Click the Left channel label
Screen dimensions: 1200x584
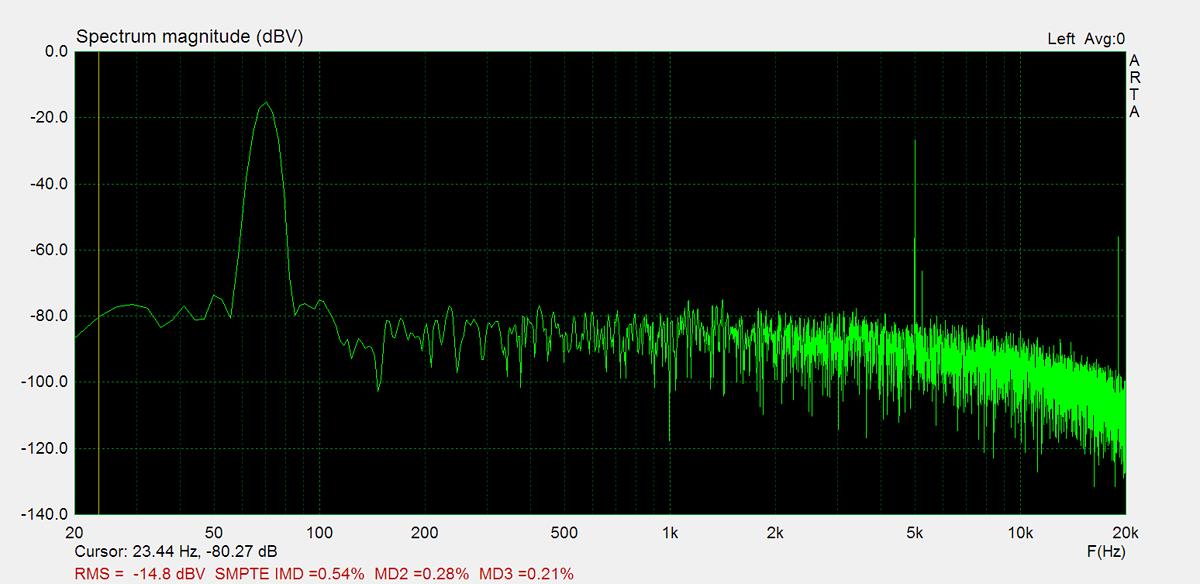pos(1061,39)
